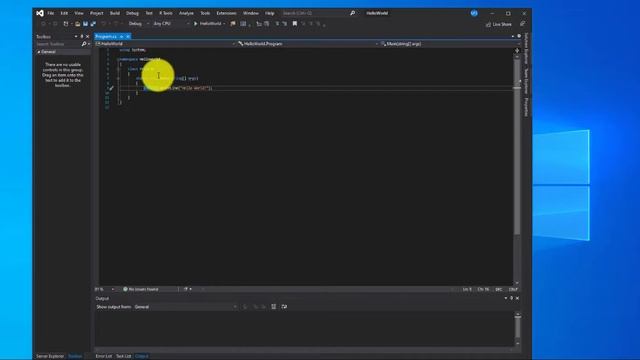Click the Toolbox search magnifier icon
This screenshot has width=640, height=360.
coord(84,44)
